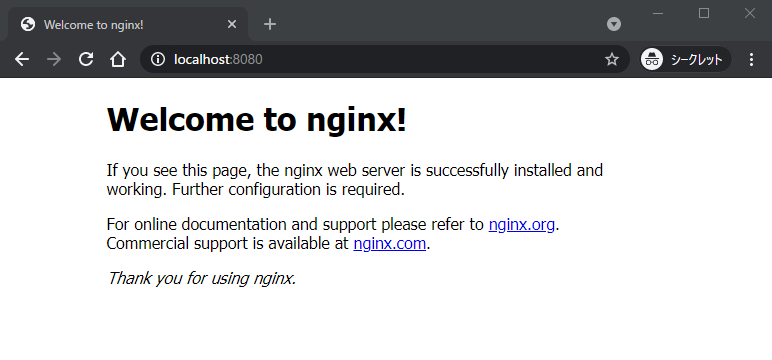Click globe favicon on the tab

tap(28, 24)
